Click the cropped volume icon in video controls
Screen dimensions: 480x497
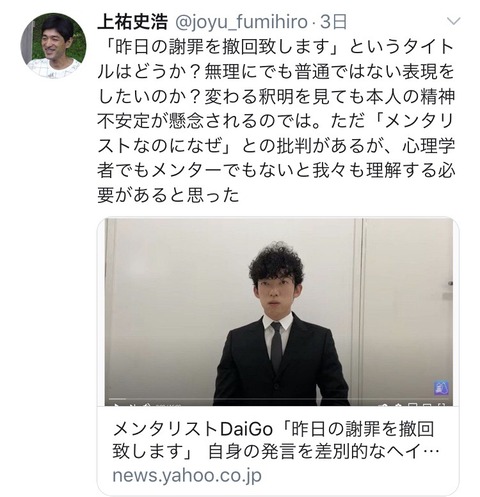coord(146,405)
